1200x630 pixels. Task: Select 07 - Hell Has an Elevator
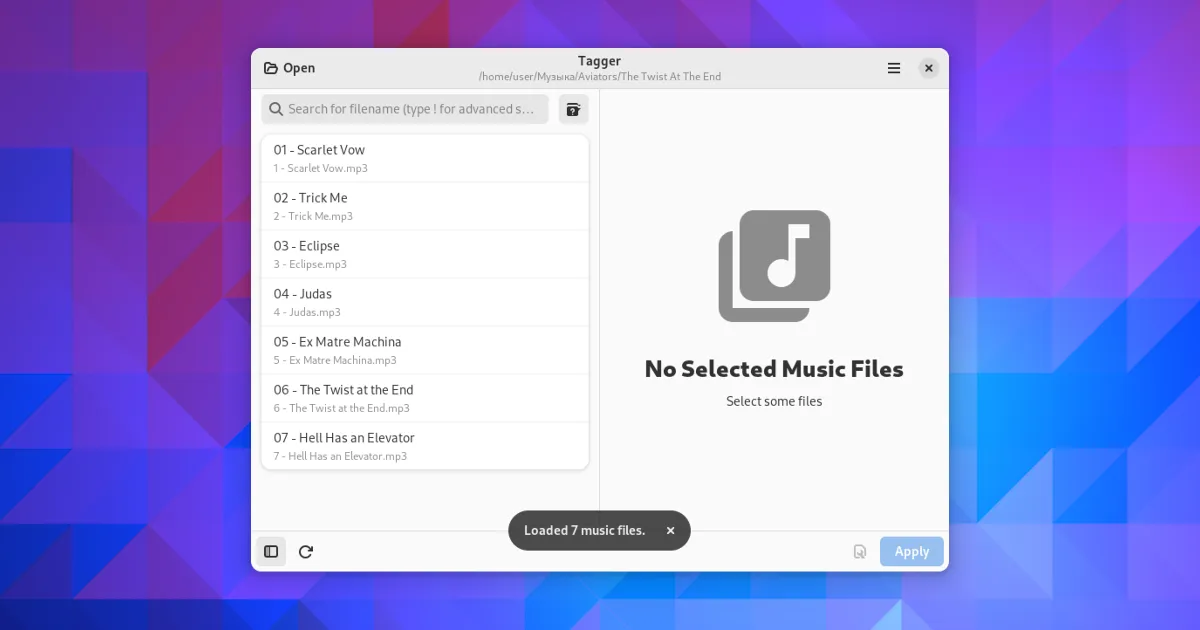(425, 446)
